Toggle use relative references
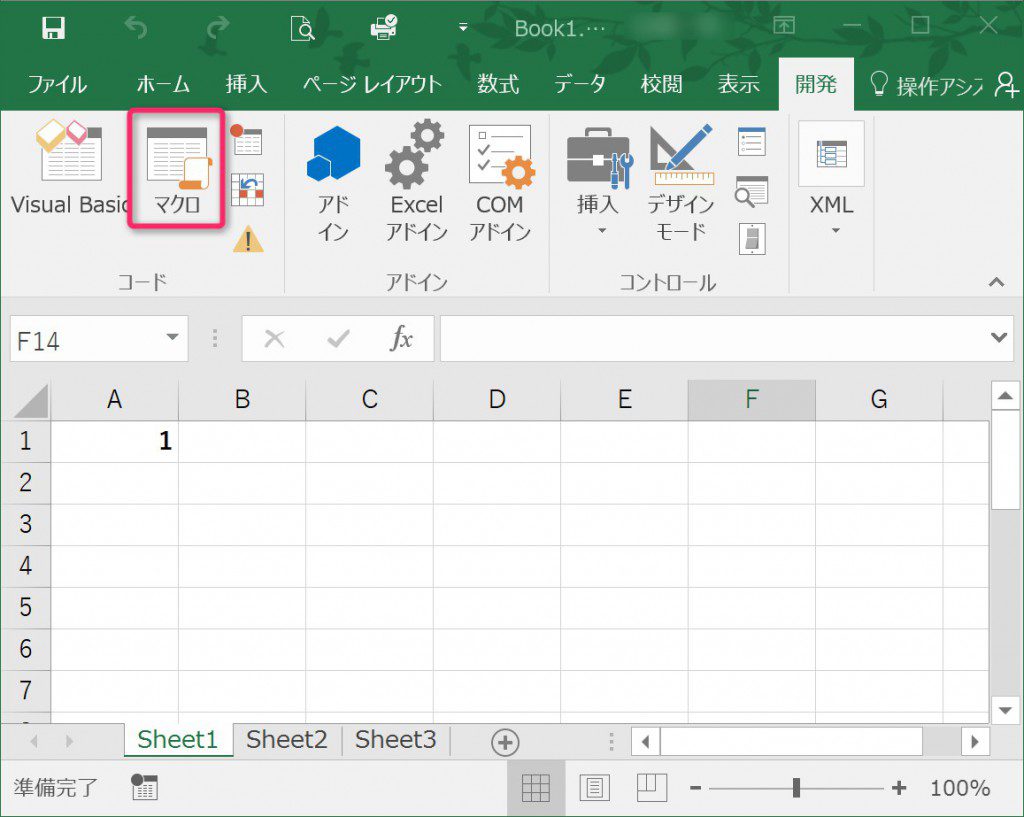This screenshot has height=817, width=1024. 248,189
